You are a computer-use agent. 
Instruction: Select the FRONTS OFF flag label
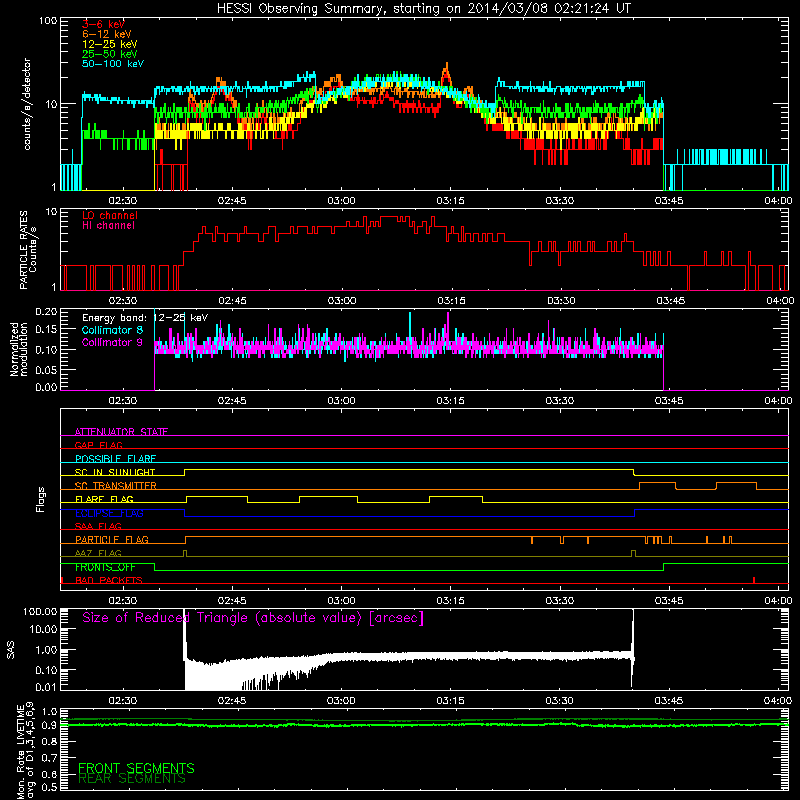click(x=105, y=567)
